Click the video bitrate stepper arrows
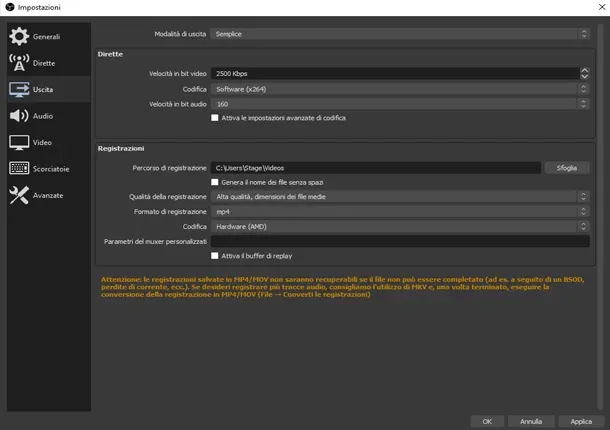 click(x=584, y=74)
